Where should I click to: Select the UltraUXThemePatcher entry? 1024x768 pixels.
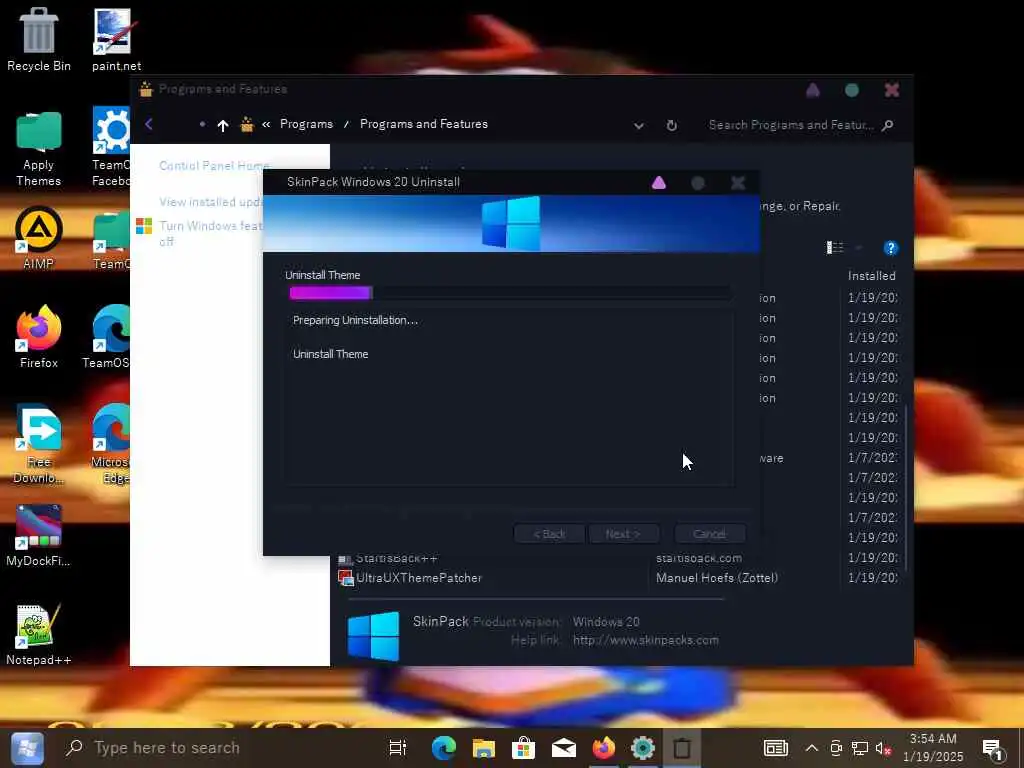click(419, 578)
